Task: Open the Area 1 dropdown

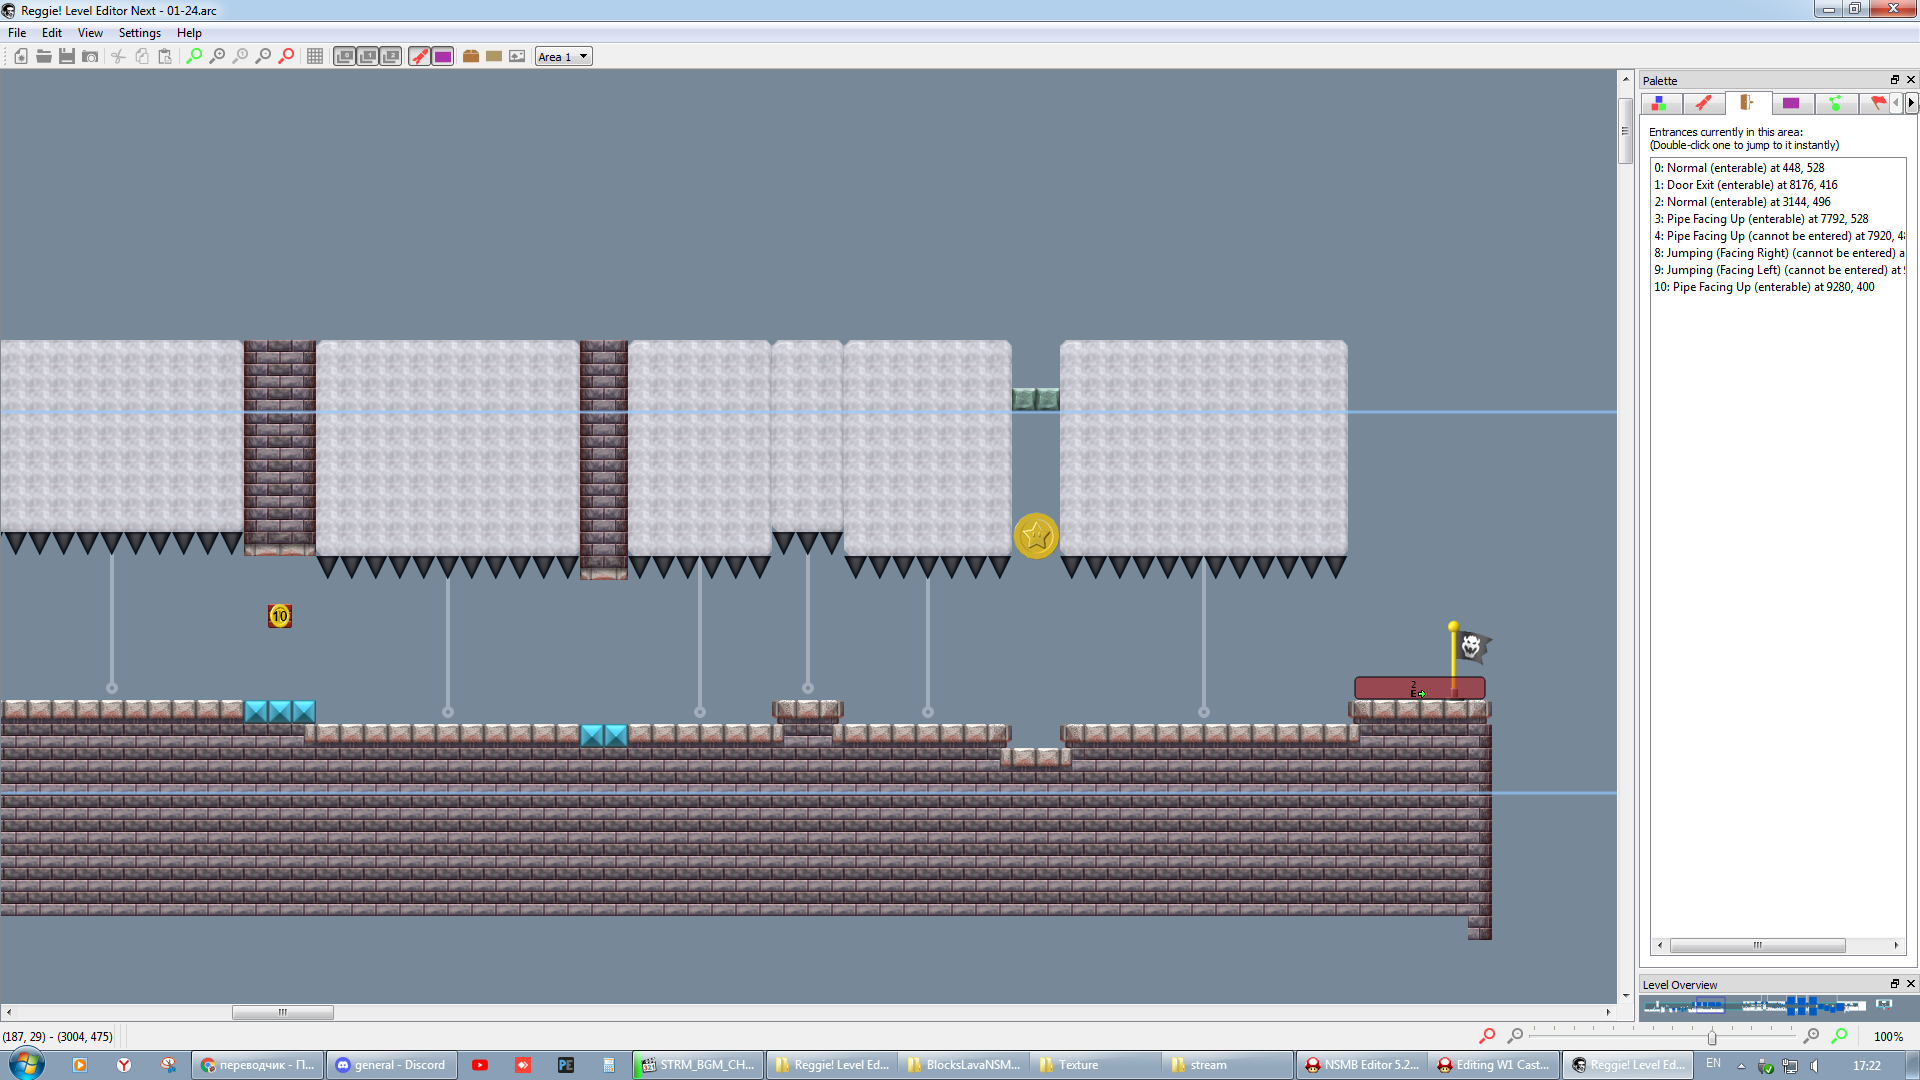Action: coord(564,56)
